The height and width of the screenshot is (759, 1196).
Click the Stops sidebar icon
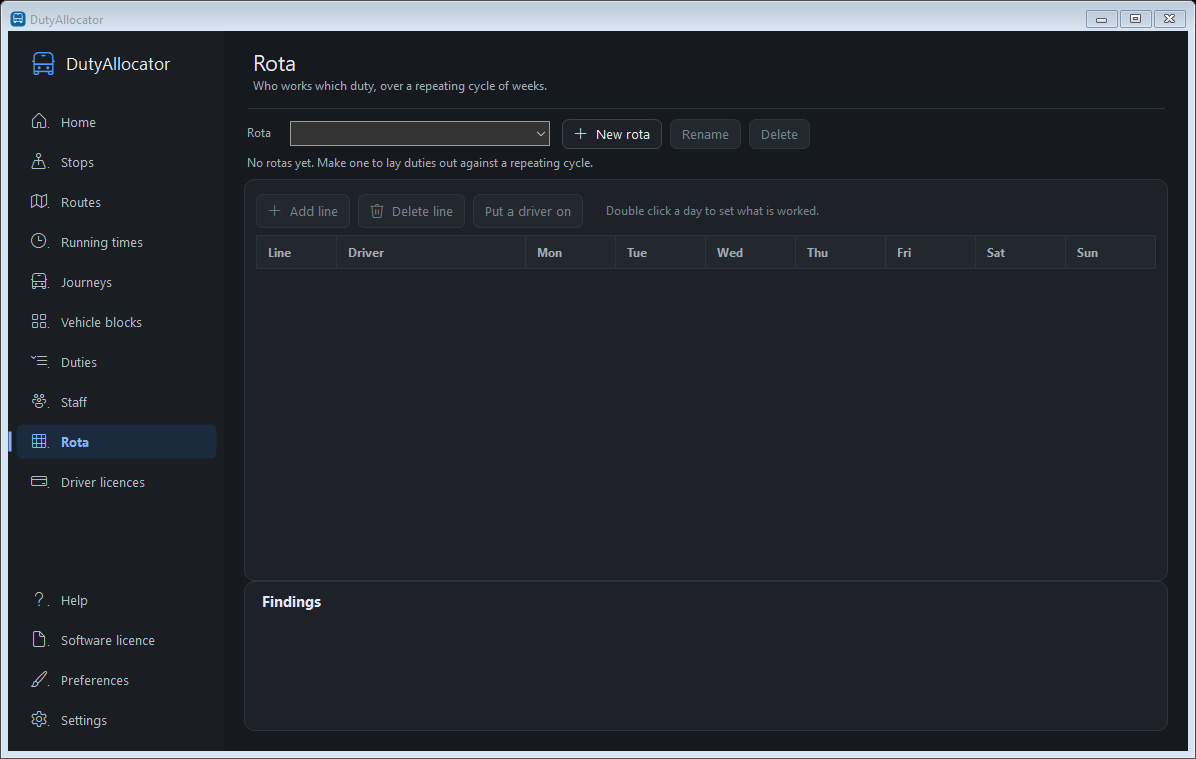(x=40, y=162)
